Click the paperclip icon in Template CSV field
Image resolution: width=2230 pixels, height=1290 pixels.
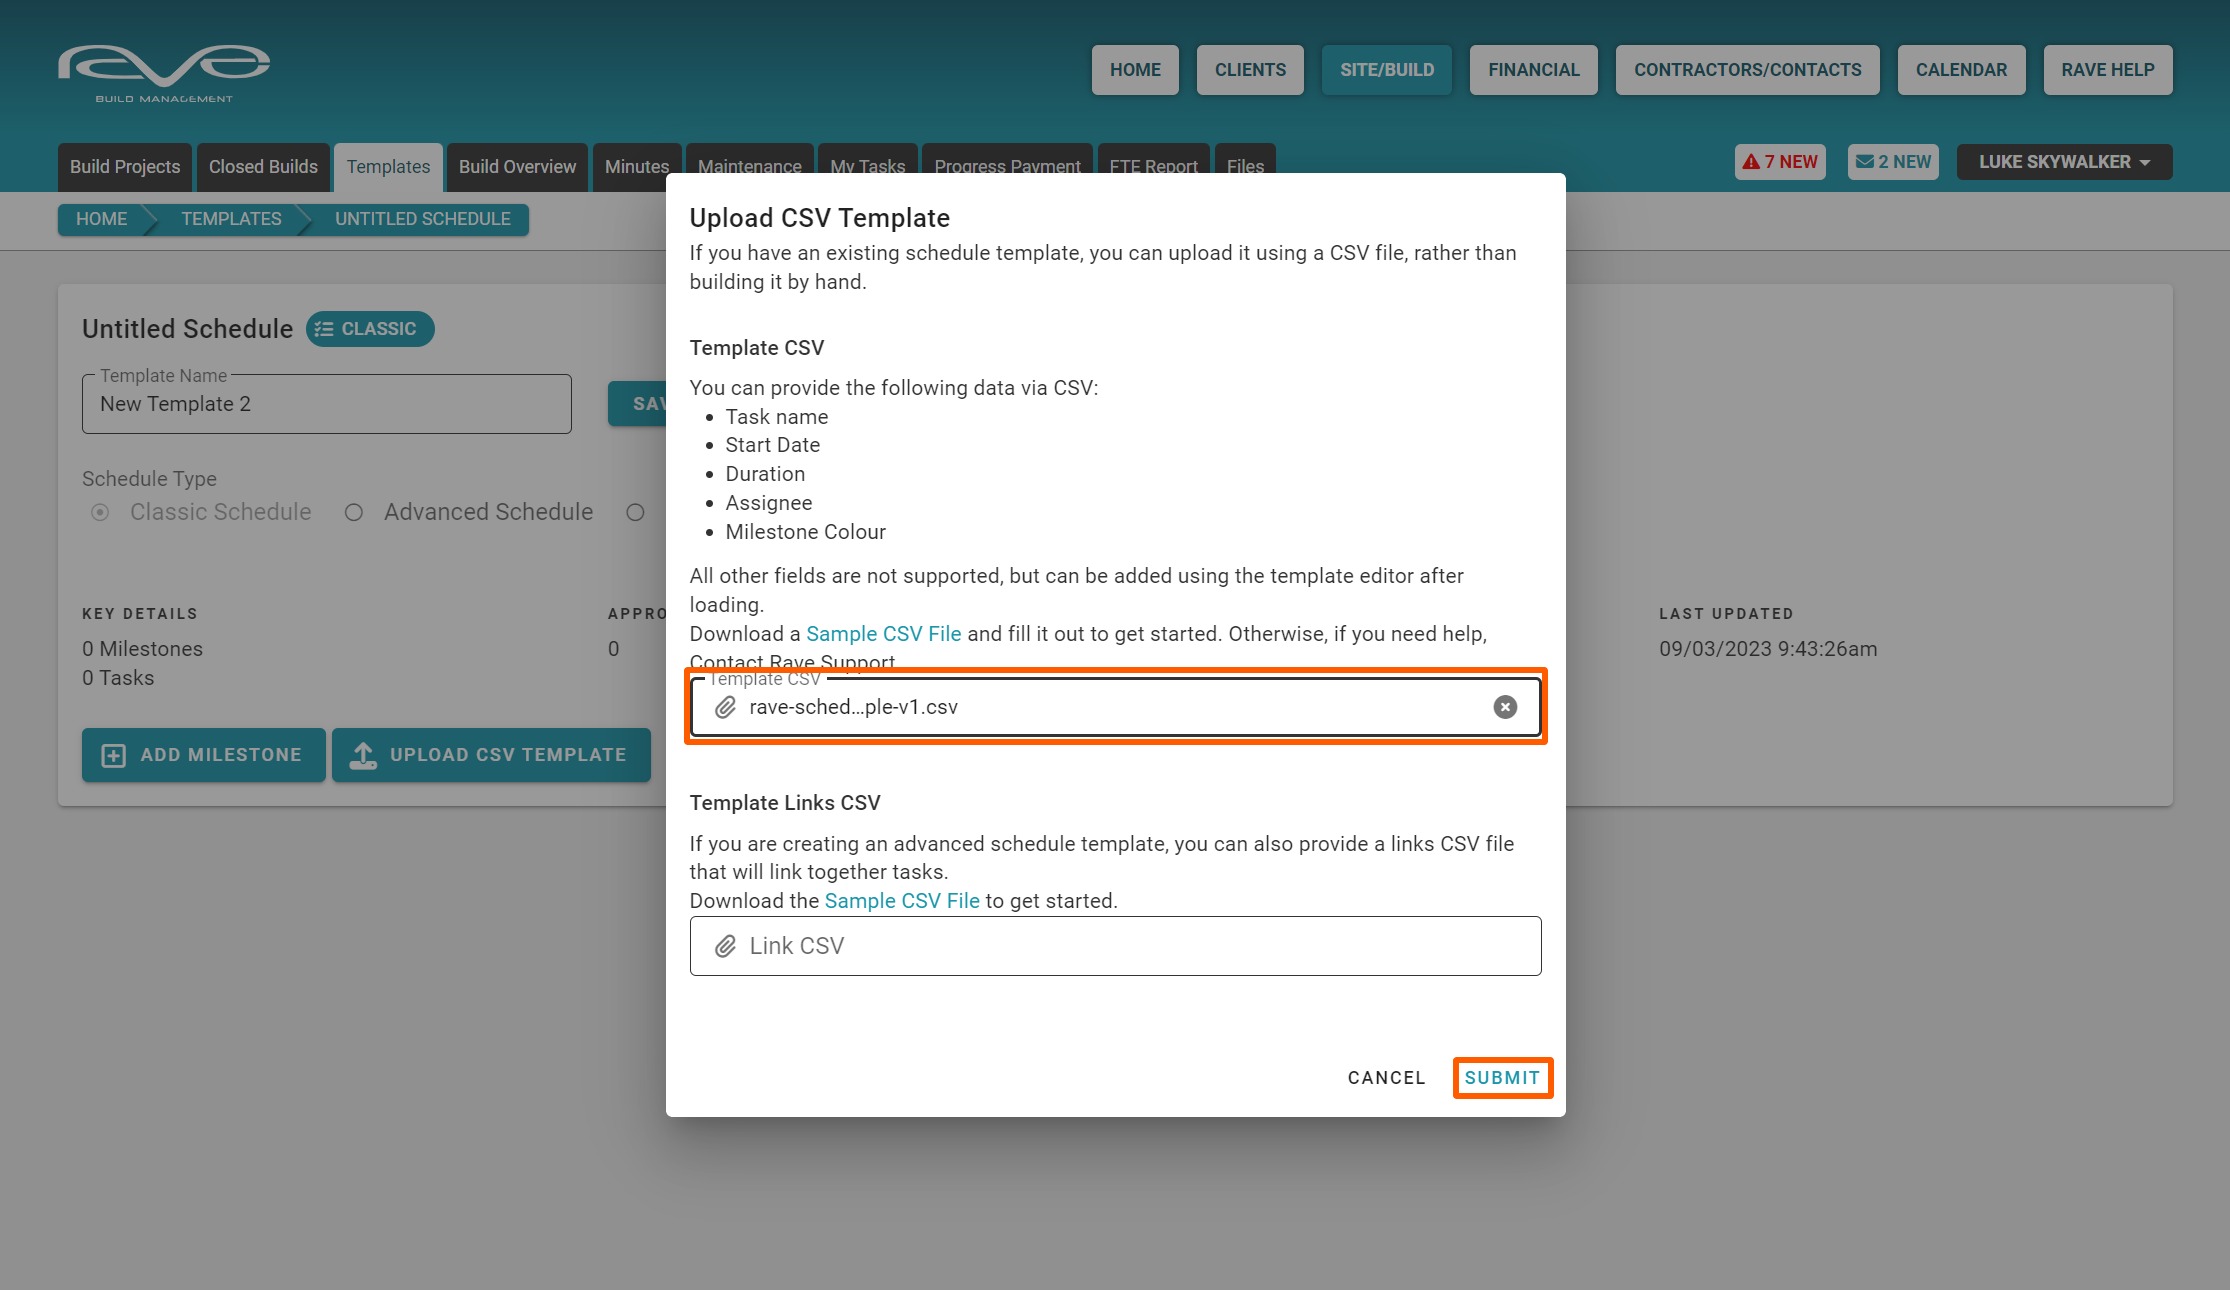point(725,707)
